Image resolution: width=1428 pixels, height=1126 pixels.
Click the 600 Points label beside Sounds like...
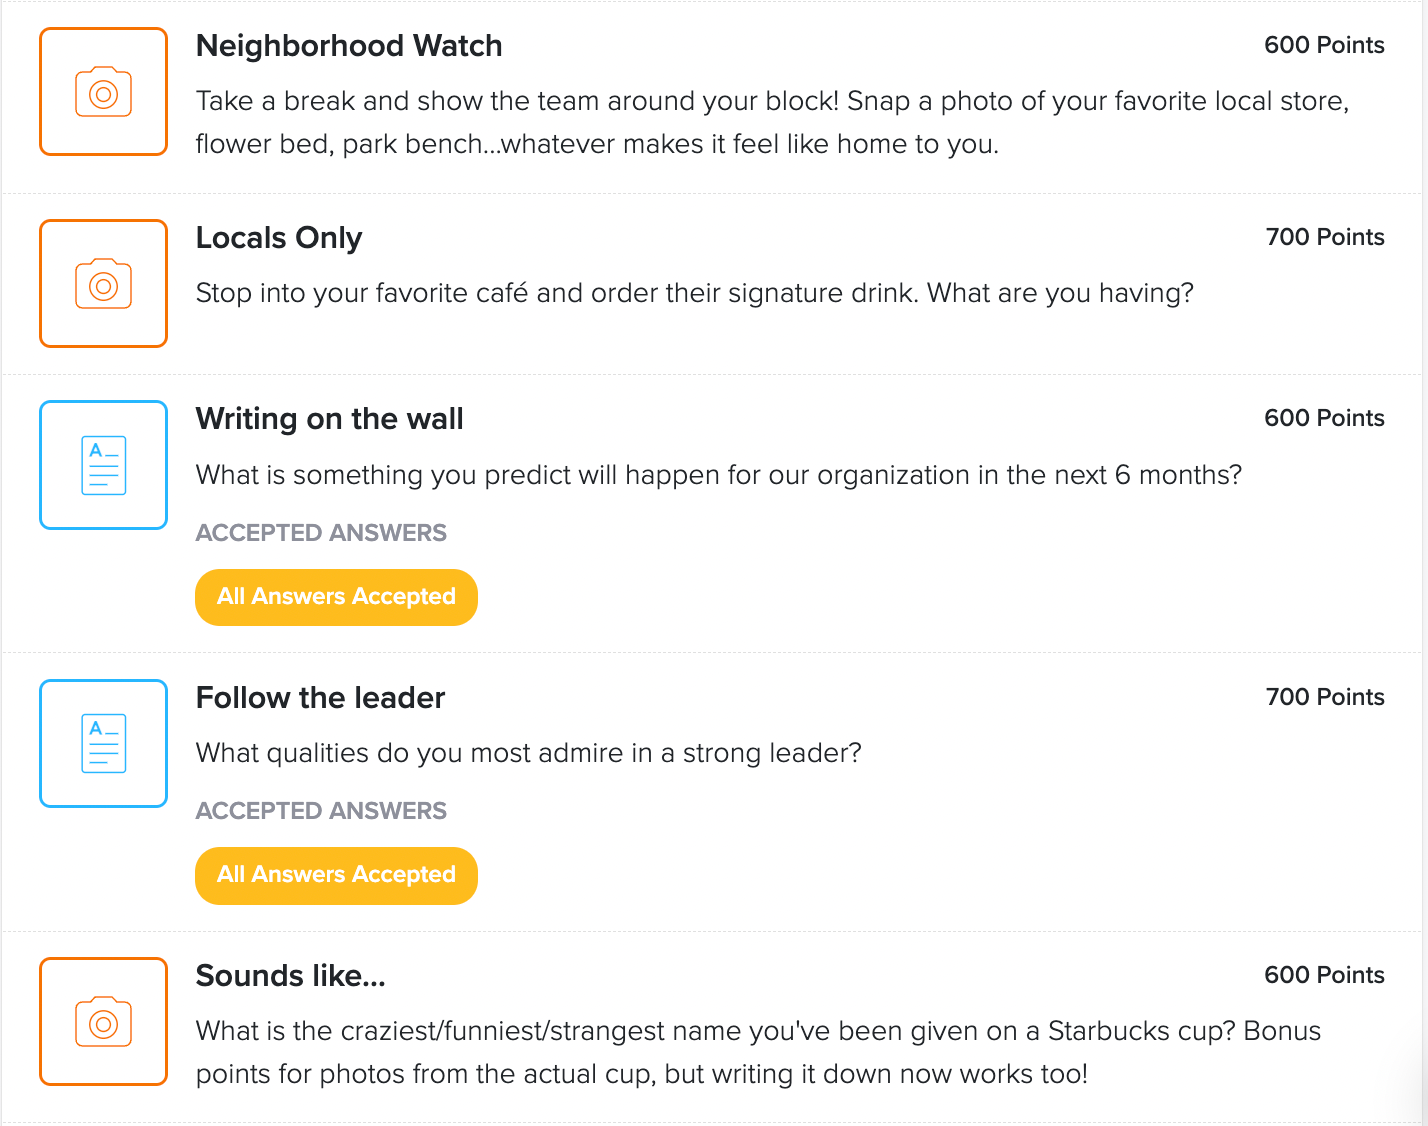[x=1324, y=974]
